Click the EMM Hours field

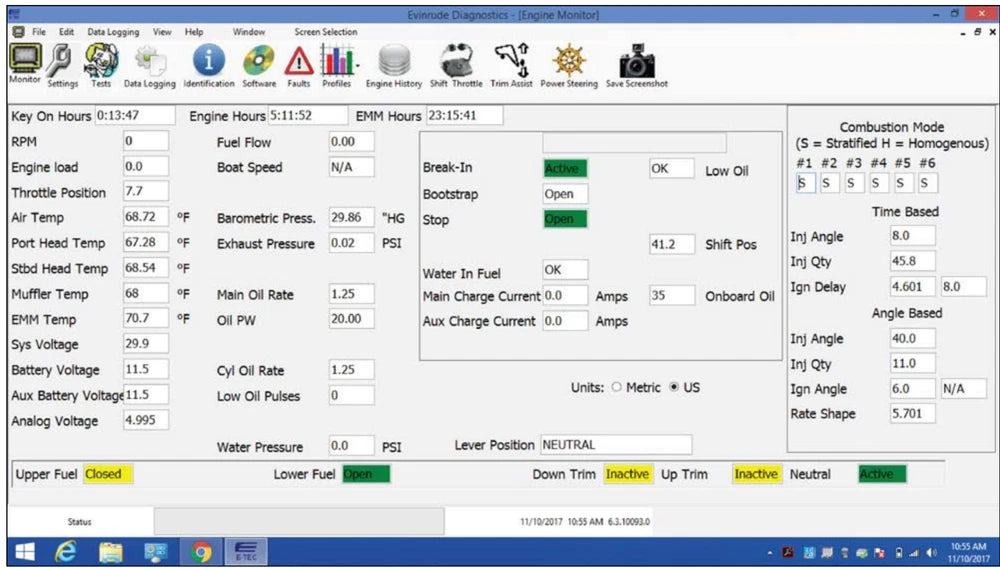pos(464,115)
